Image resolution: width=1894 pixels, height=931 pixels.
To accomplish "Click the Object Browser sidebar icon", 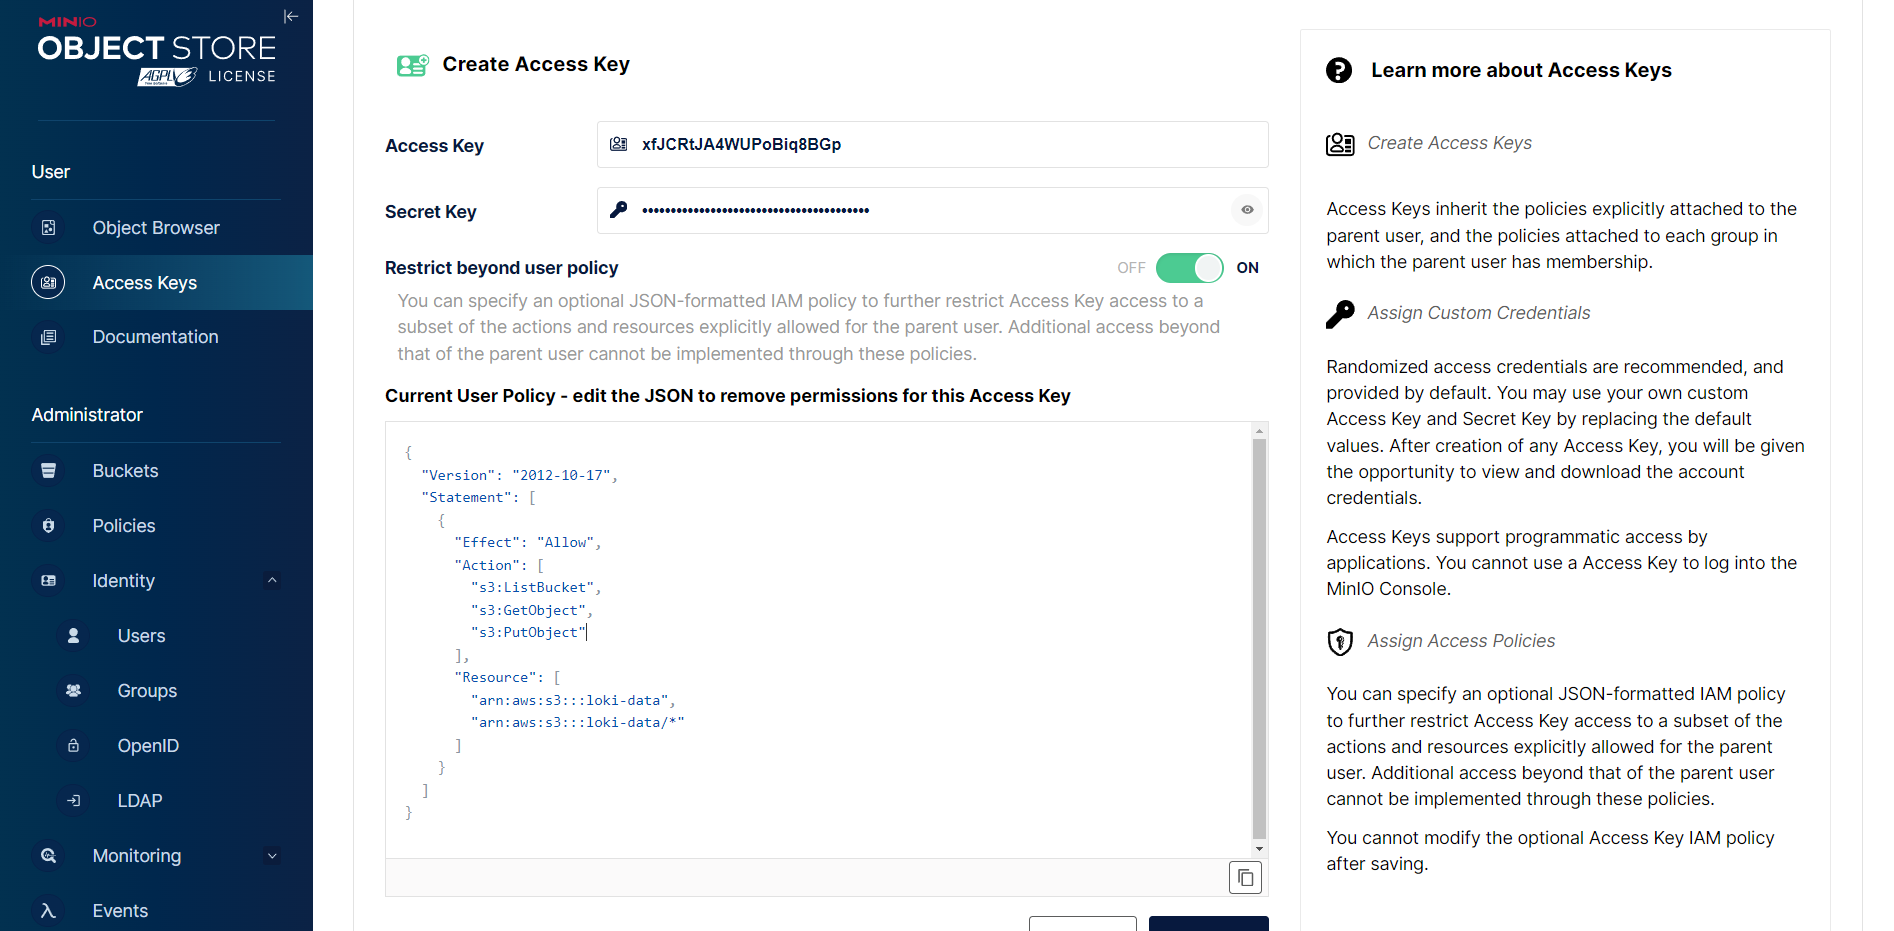I will click(48, 228).
